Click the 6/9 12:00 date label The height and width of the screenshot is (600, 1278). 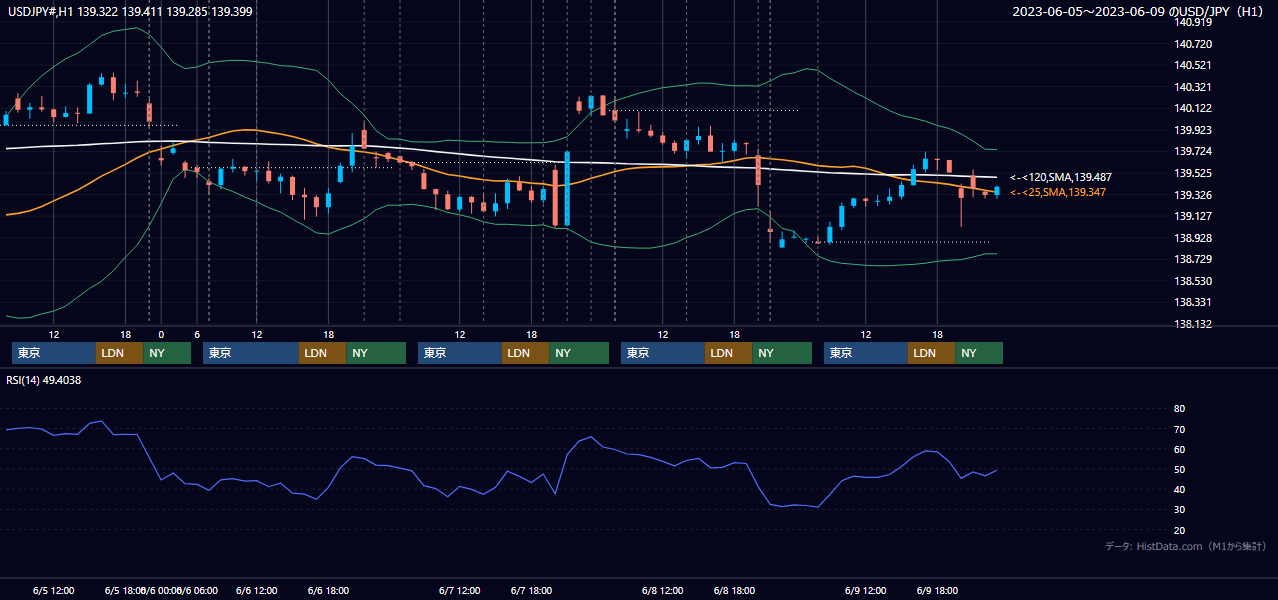pyautogui.click(x=865, y=591)
